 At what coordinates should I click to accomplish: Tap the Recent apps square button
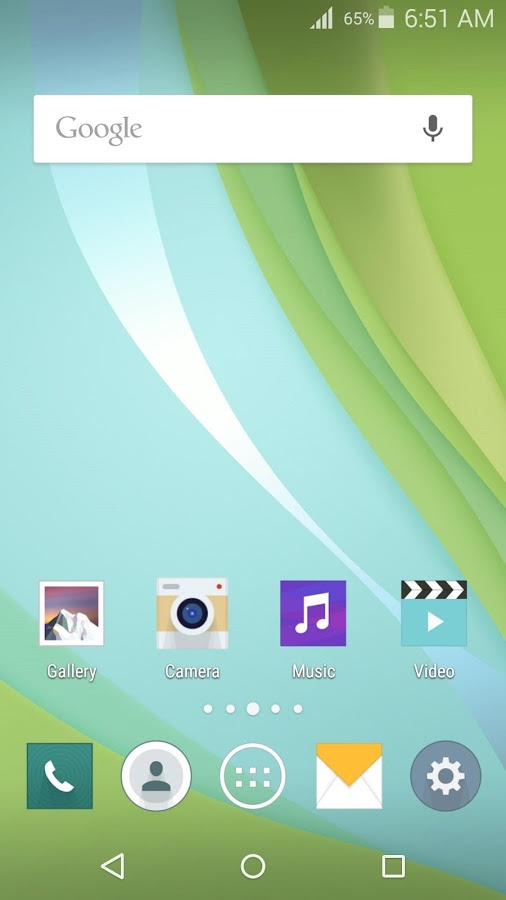[x=393, y=867]
